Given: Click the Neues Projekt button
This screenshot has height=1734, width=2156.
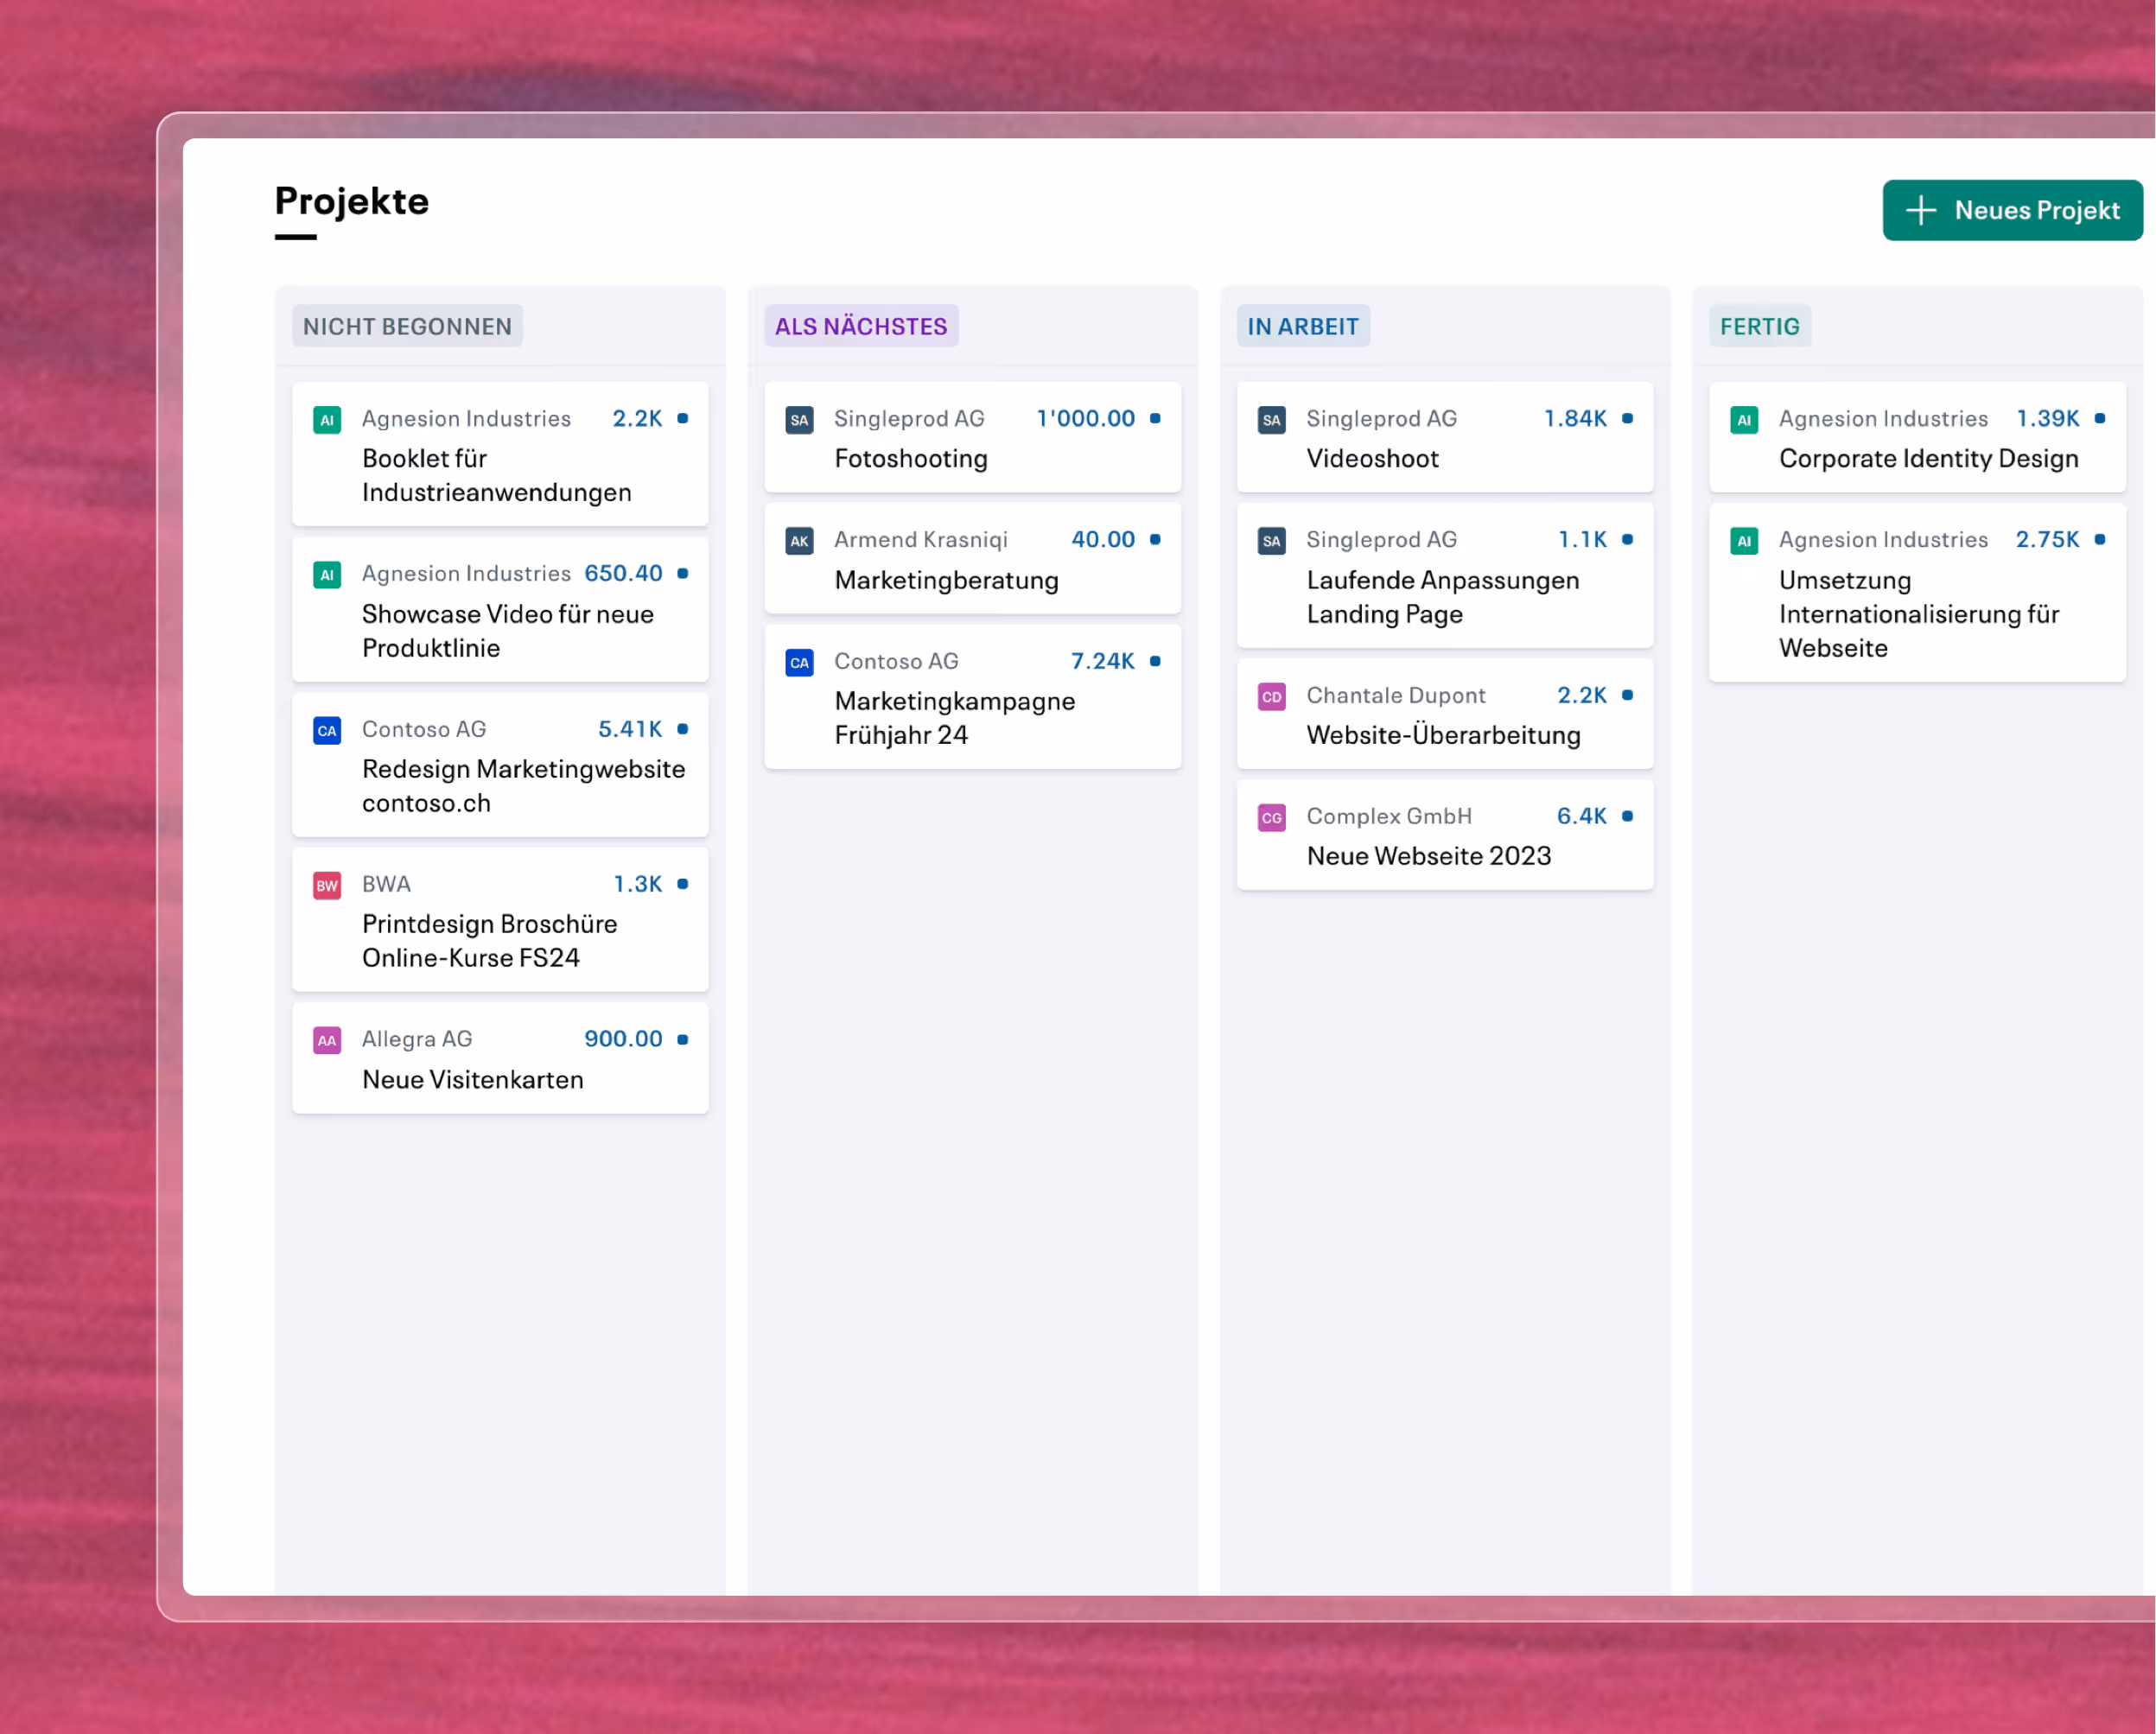Looking at the screenshot, I should 2012,210.
